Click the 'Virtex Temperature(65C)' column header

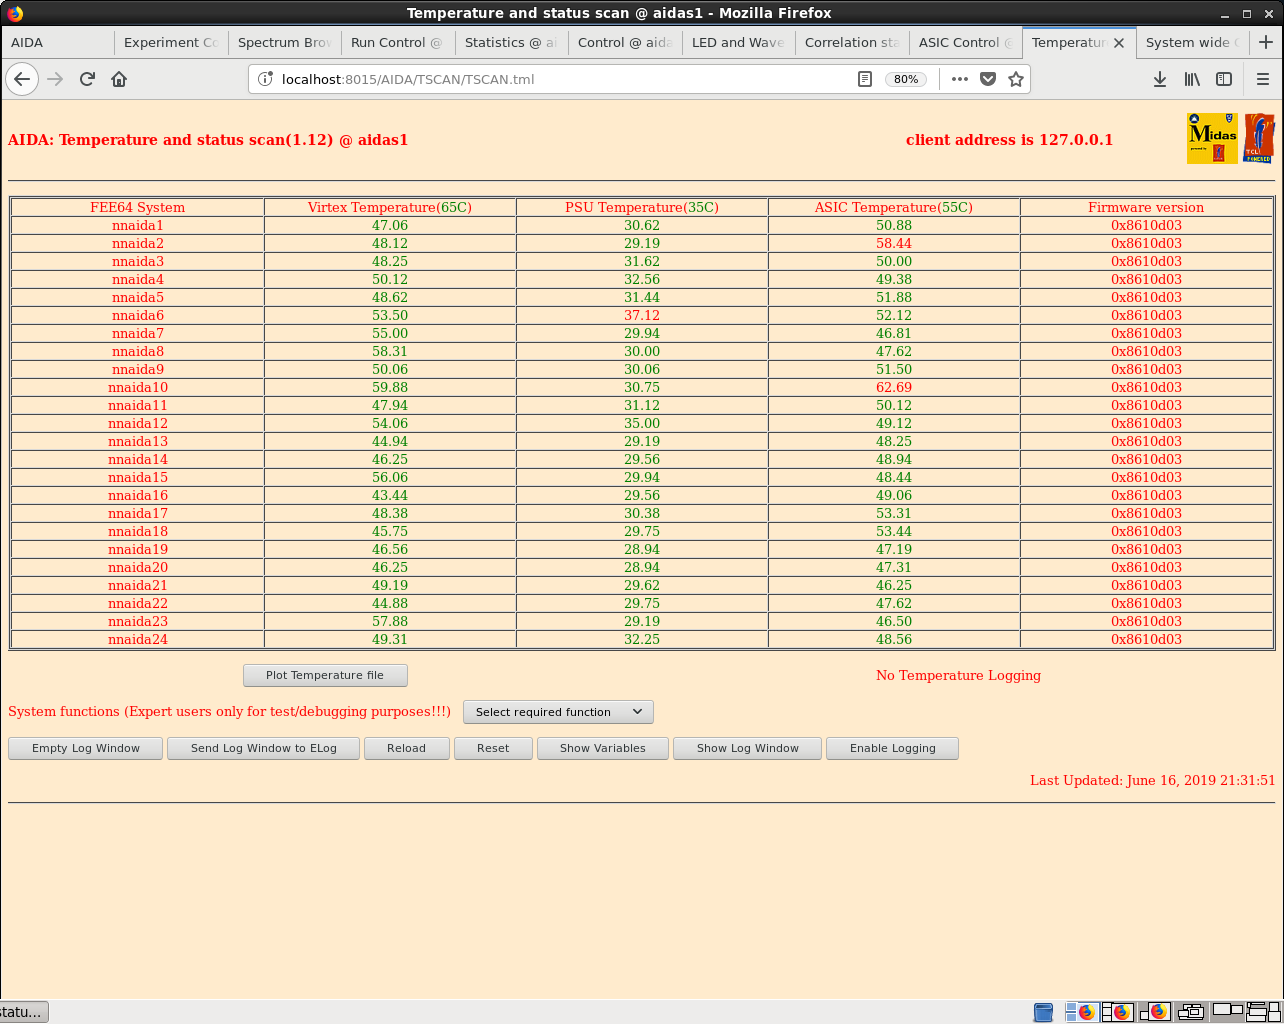(x=390, y=207)
